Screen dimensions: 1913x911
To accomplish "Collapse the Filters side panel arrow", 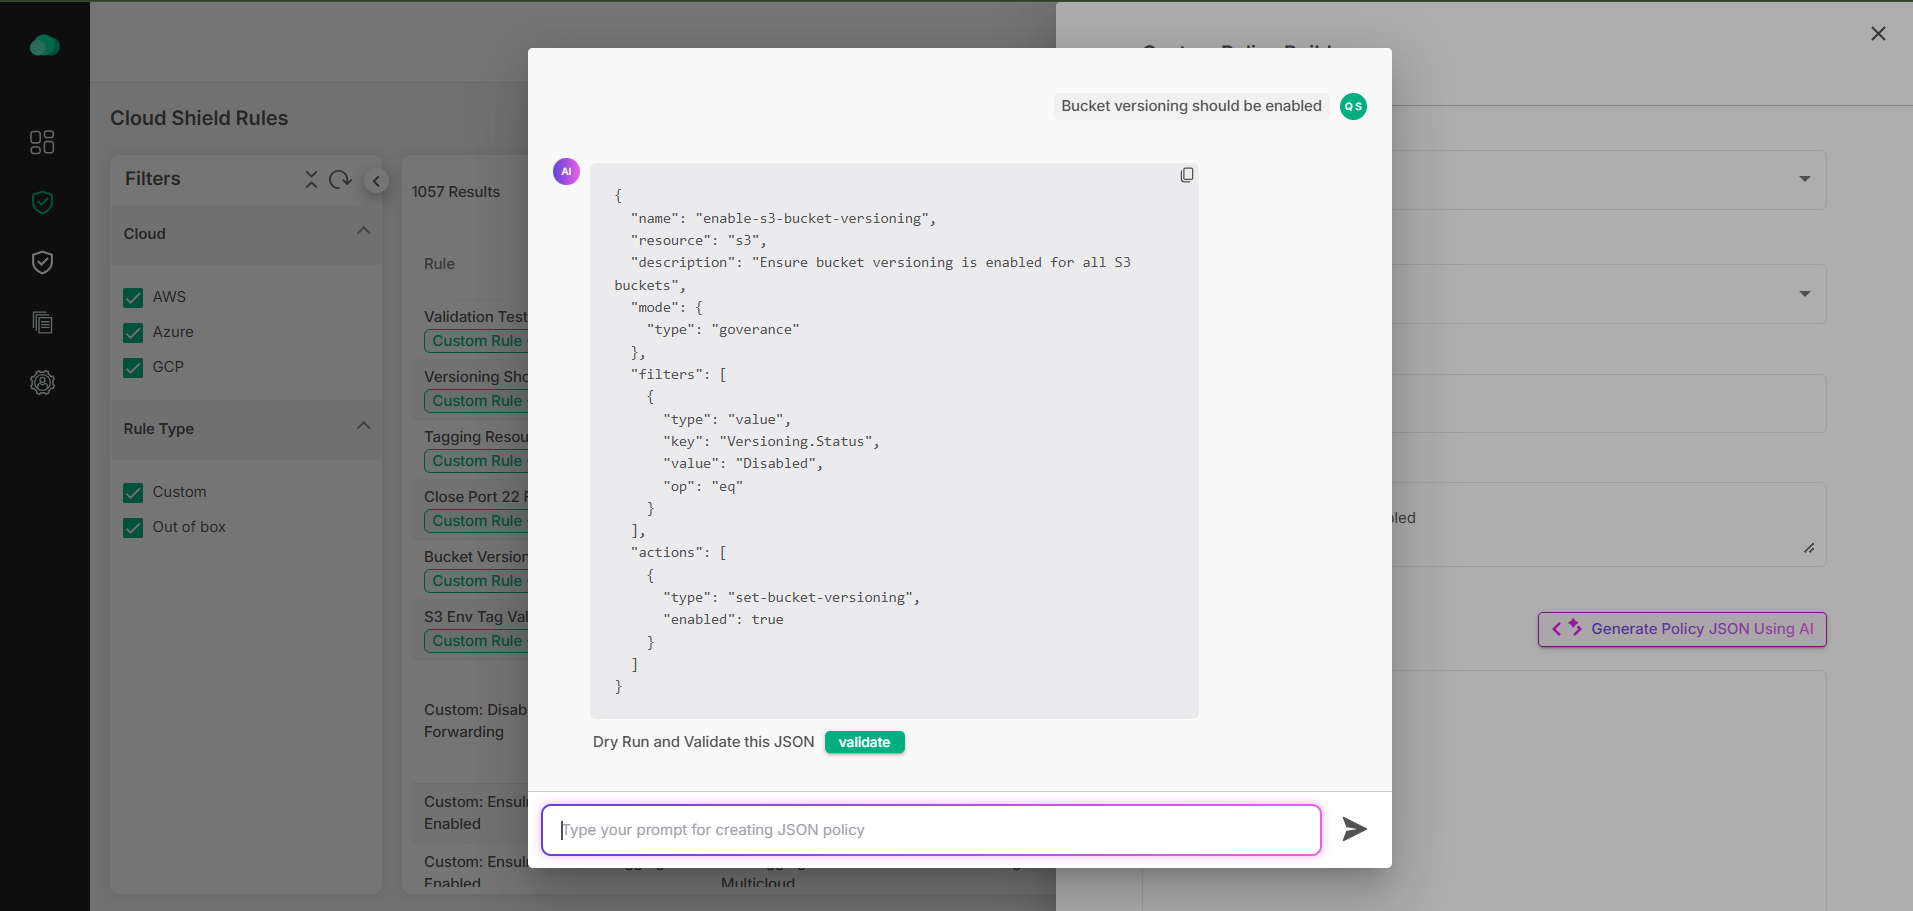I will [376, 181].
